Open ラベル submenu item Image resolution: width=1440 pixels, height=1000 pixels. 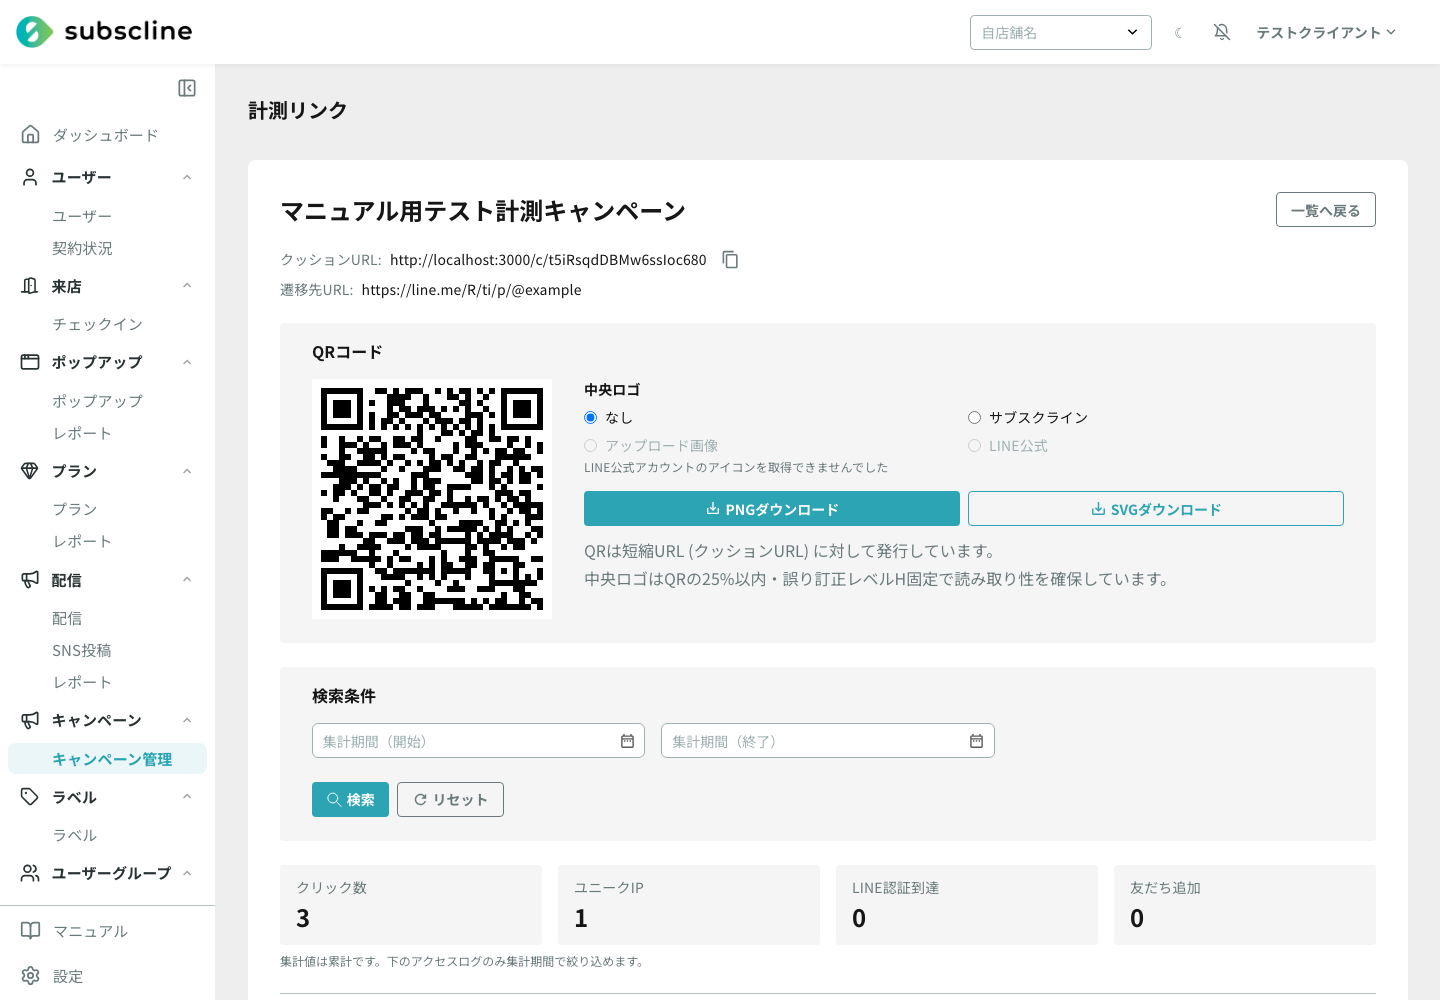75,835
